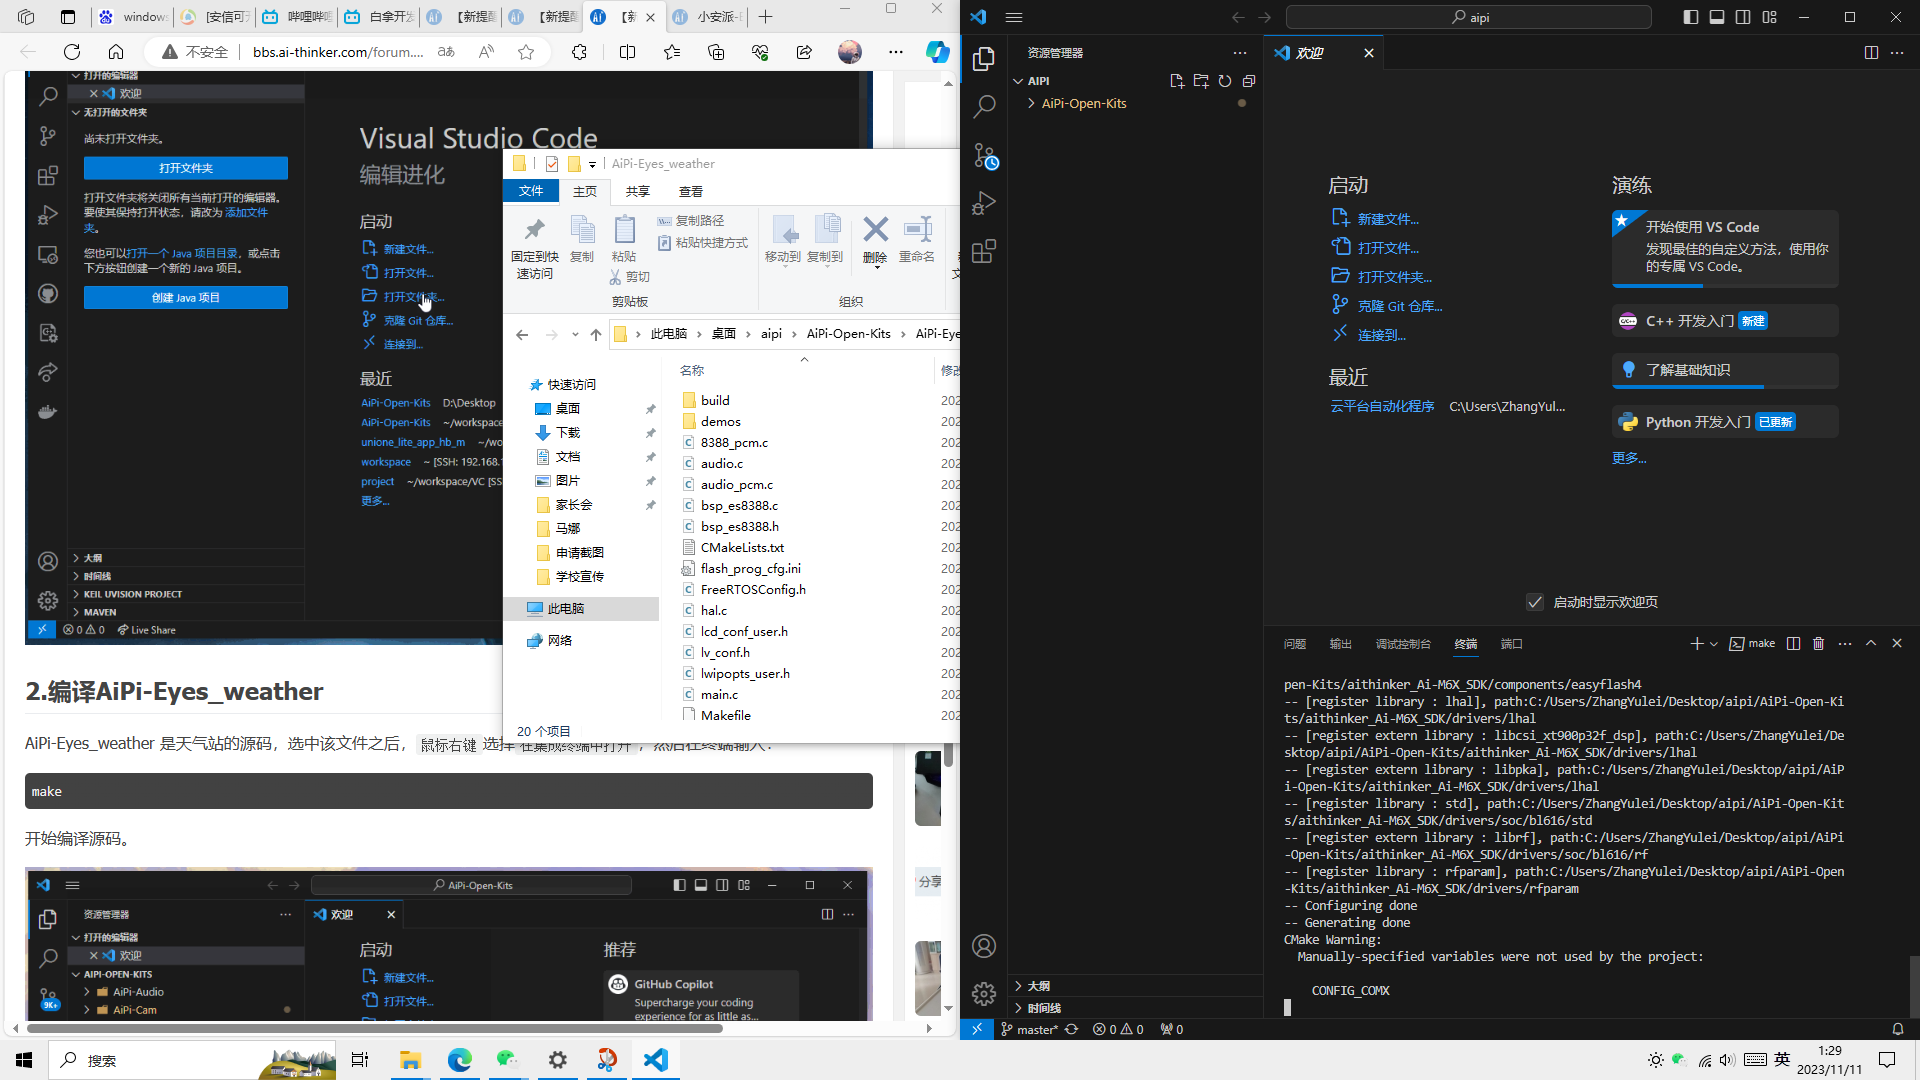
Task: Open the remote window indicator in status bar
Action: tap(977, 1029)
